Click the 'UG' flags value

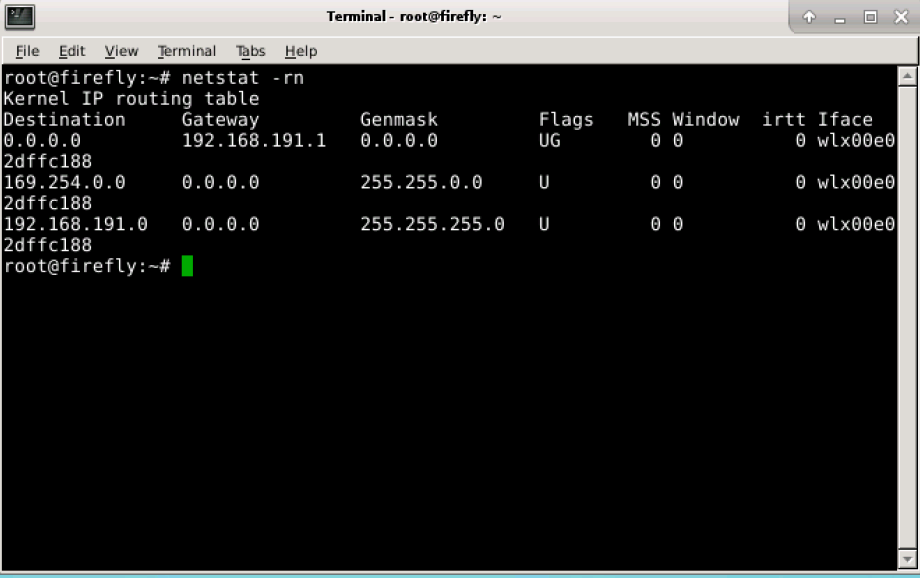click(x=550, y=141)
